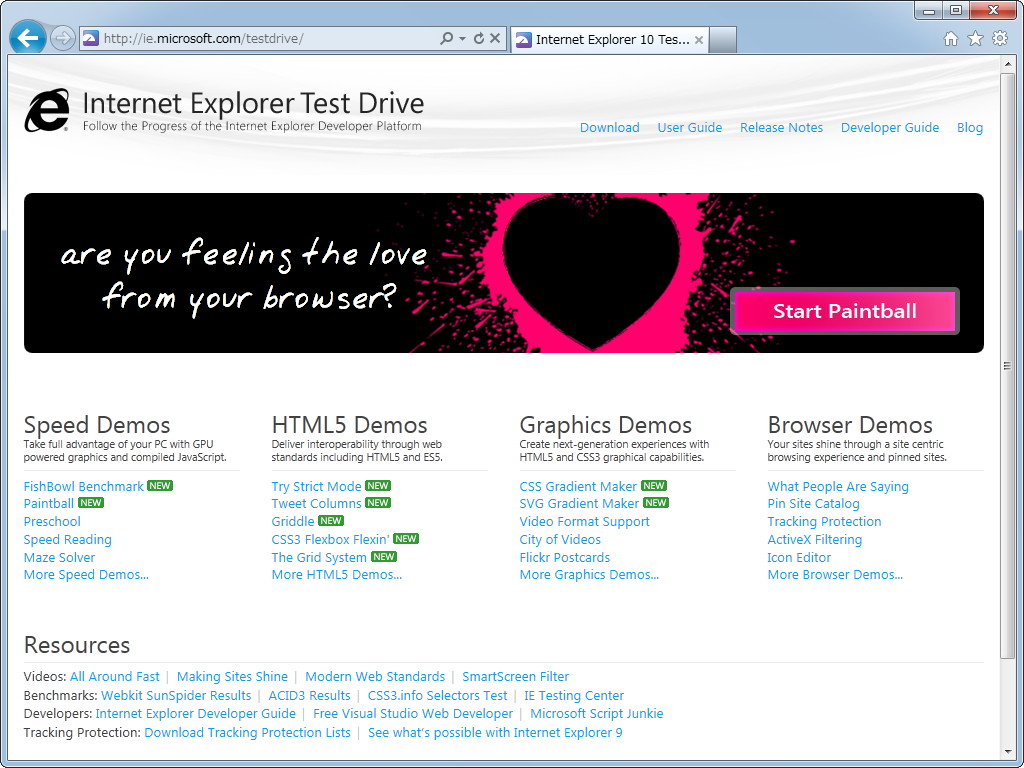Click the Back navigation arrow
This screenshot has height=768, width=1024.
point(28,38)
